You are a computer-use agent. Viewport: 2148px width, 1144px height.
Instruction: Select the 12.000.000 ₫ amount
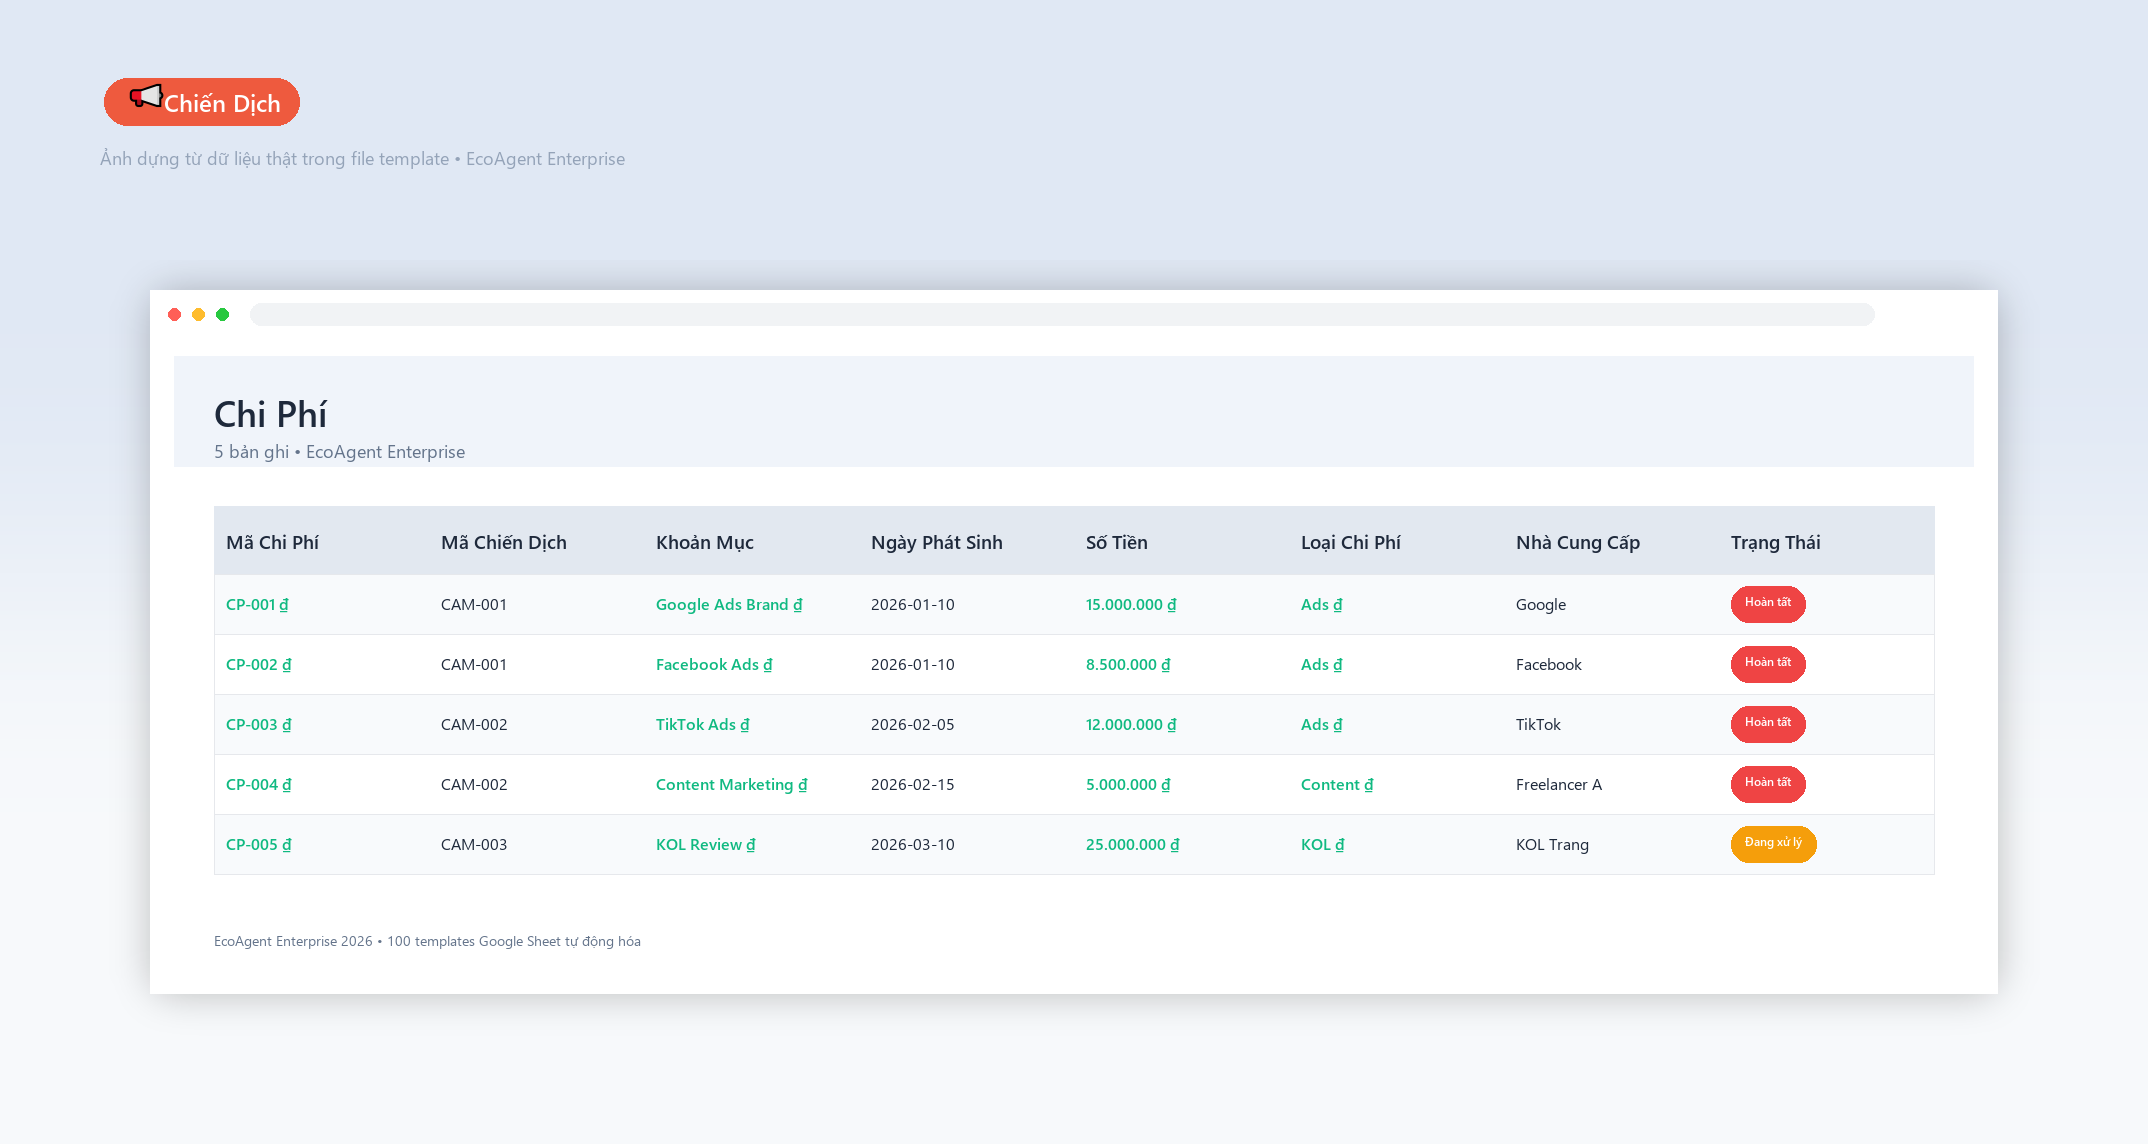tap(1131, 725)
